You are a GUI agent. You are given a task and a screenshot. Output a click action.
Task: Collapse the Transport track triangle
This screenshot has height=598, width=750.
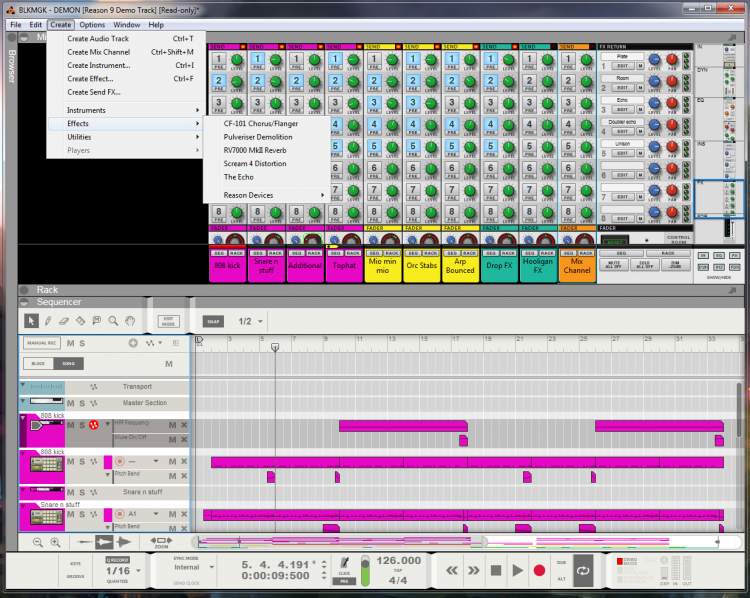click(x=22, y=385)
